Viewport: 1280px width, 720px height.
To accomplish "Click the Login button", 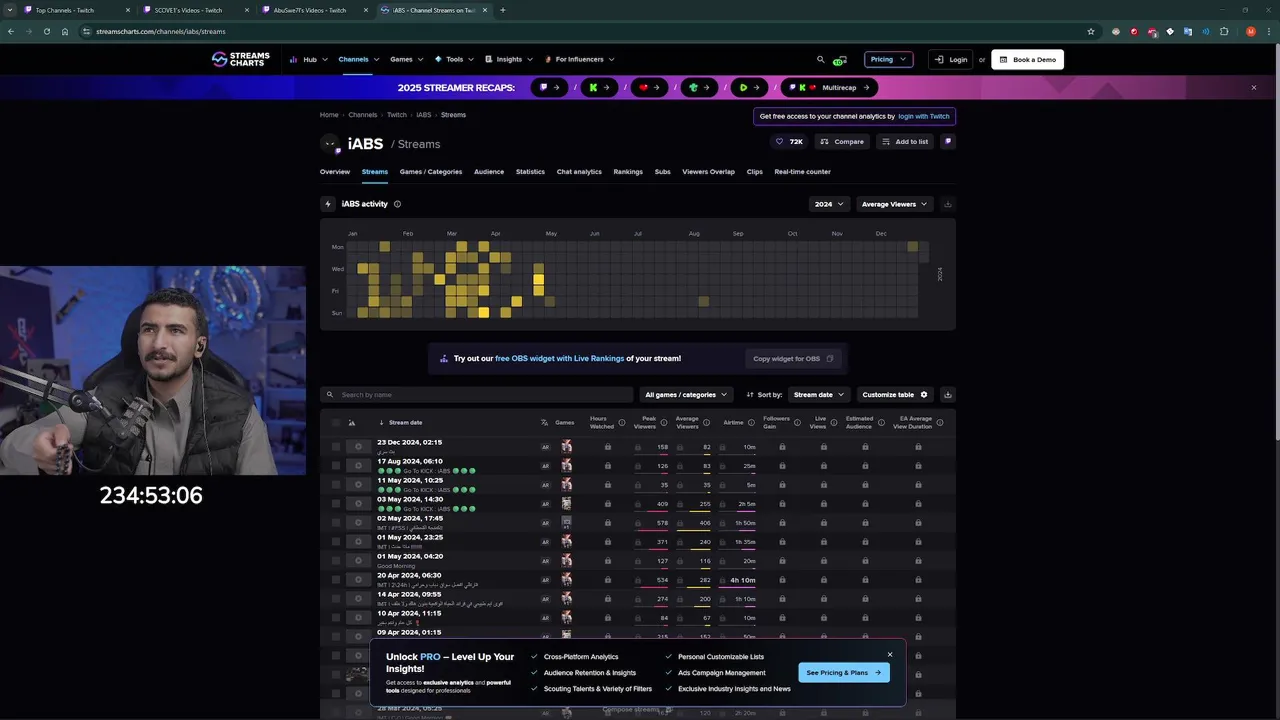I will (x=951, y=59).
